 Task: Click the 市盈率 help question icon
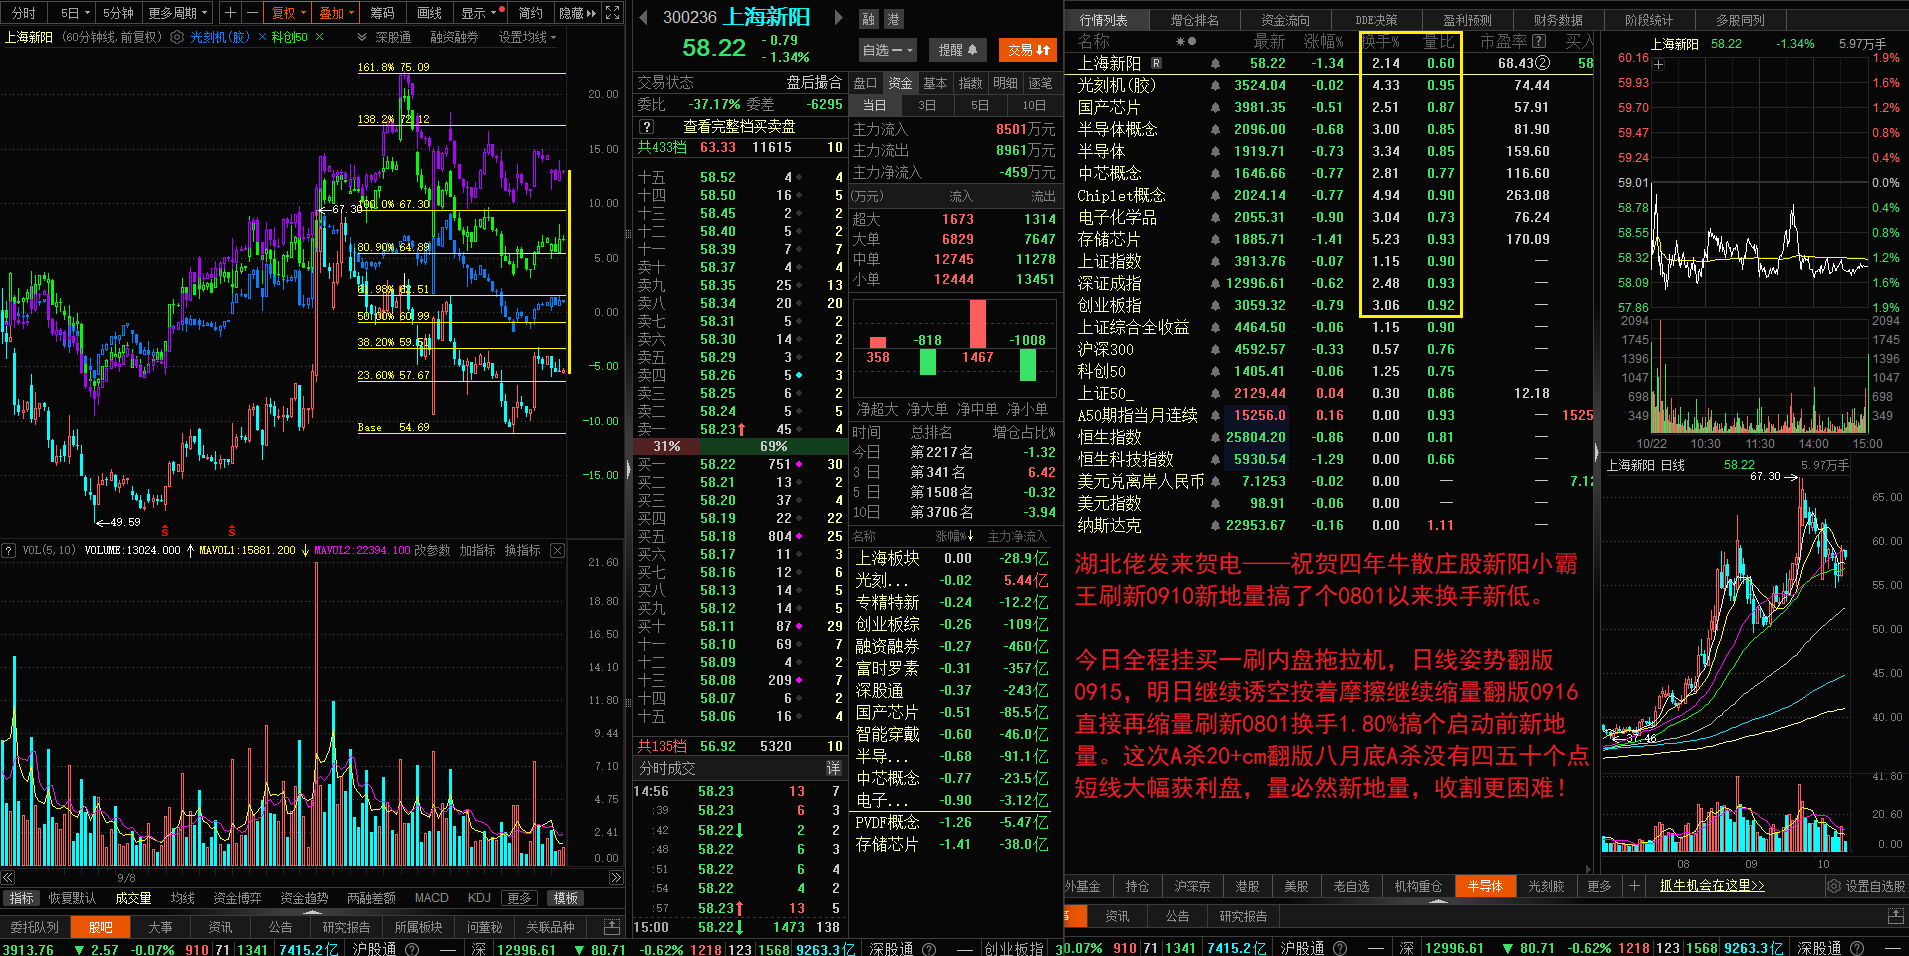click(1539, 41)
